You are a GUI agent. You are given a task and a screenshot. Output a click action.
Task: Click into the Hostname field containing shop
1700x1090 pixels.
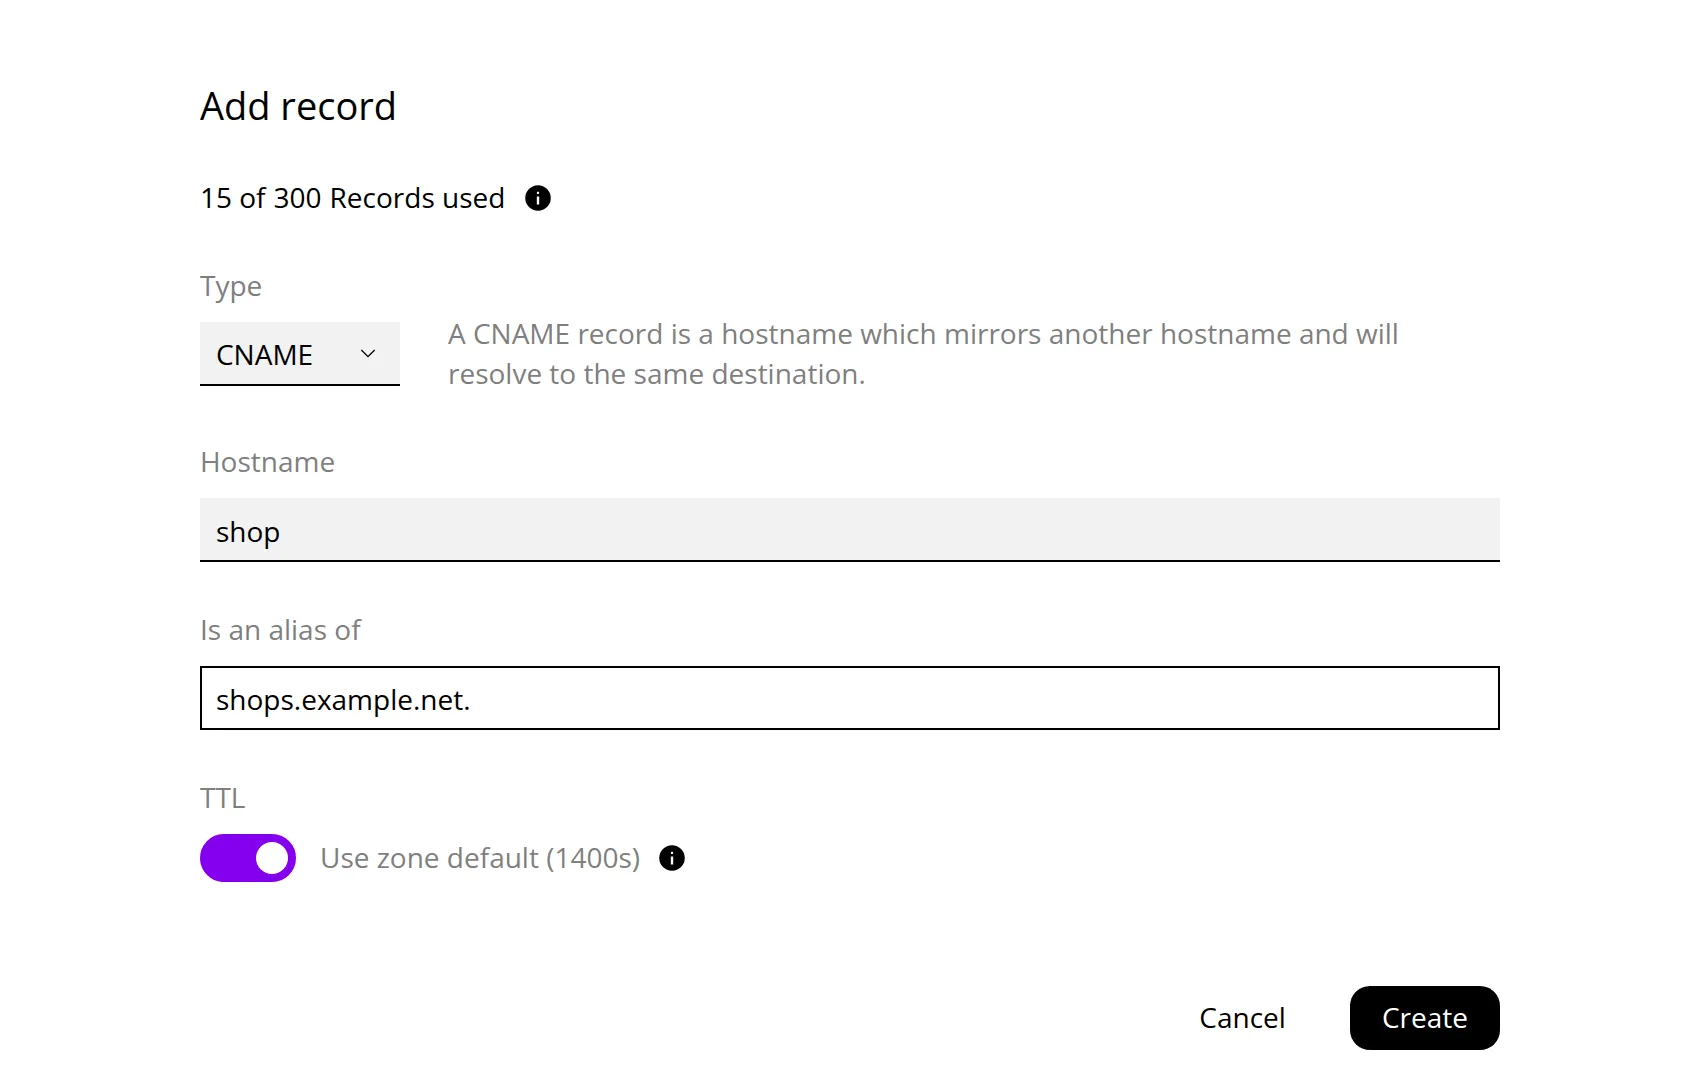[850, 530]
